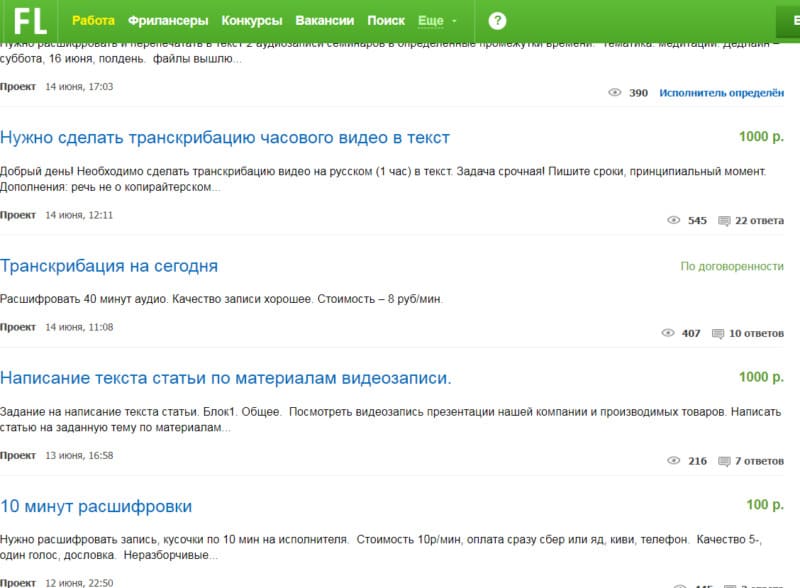Click the comment bubble icon beside 10 ответов
Screen dimensions: 800x588
(x=716, y=333)
